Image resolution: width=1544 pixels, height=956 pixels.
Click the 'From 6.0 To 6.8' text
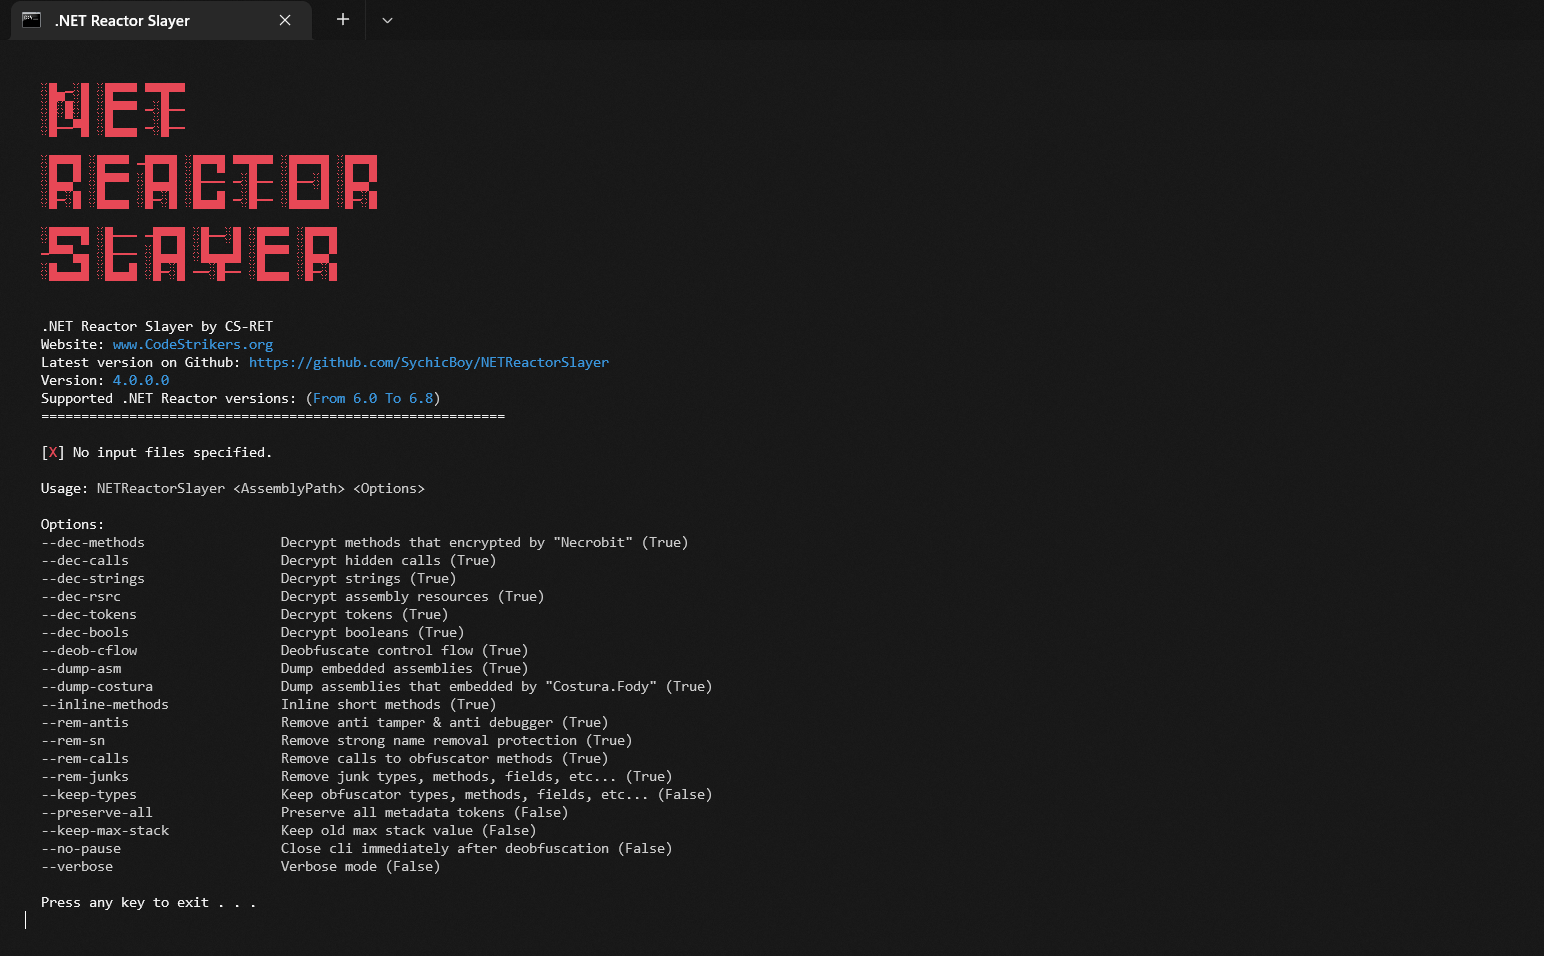(x=373, y=398)
